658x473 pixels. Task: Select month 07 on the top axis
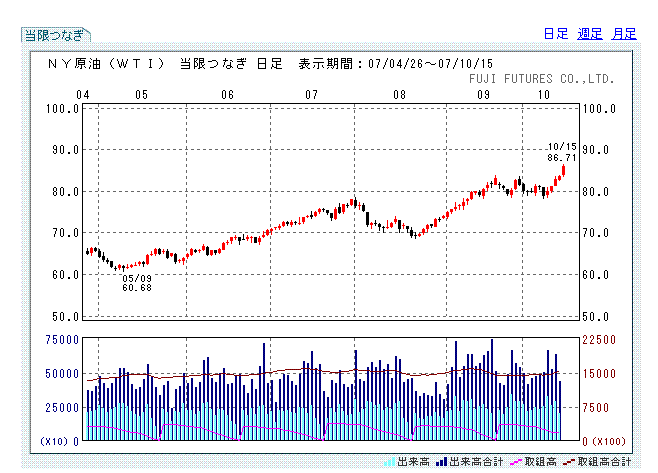click(x=312, y=95)
